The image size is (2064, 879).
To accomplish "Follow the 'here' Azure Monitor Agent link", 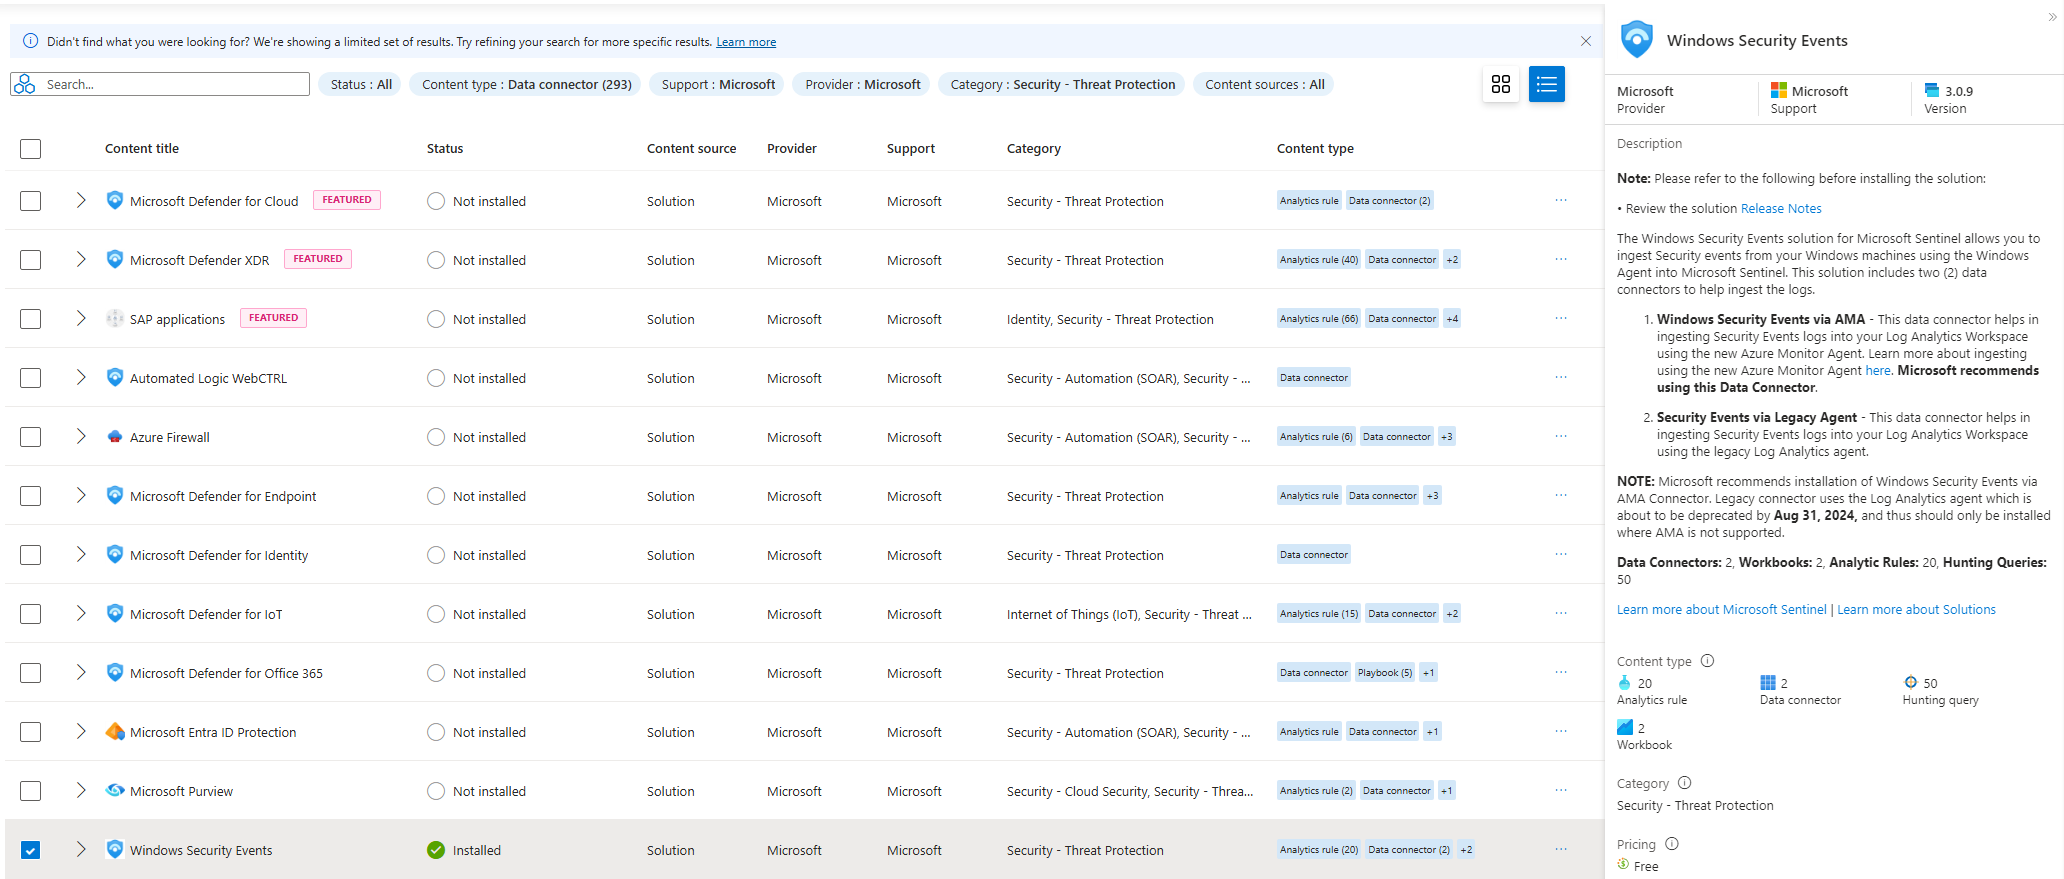I will [1878, 371].
